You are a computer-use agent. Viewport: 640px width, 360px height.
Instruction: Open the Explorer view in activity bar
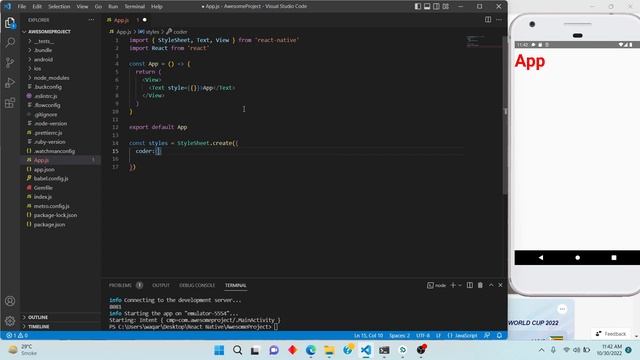click(x=10, y=23)
